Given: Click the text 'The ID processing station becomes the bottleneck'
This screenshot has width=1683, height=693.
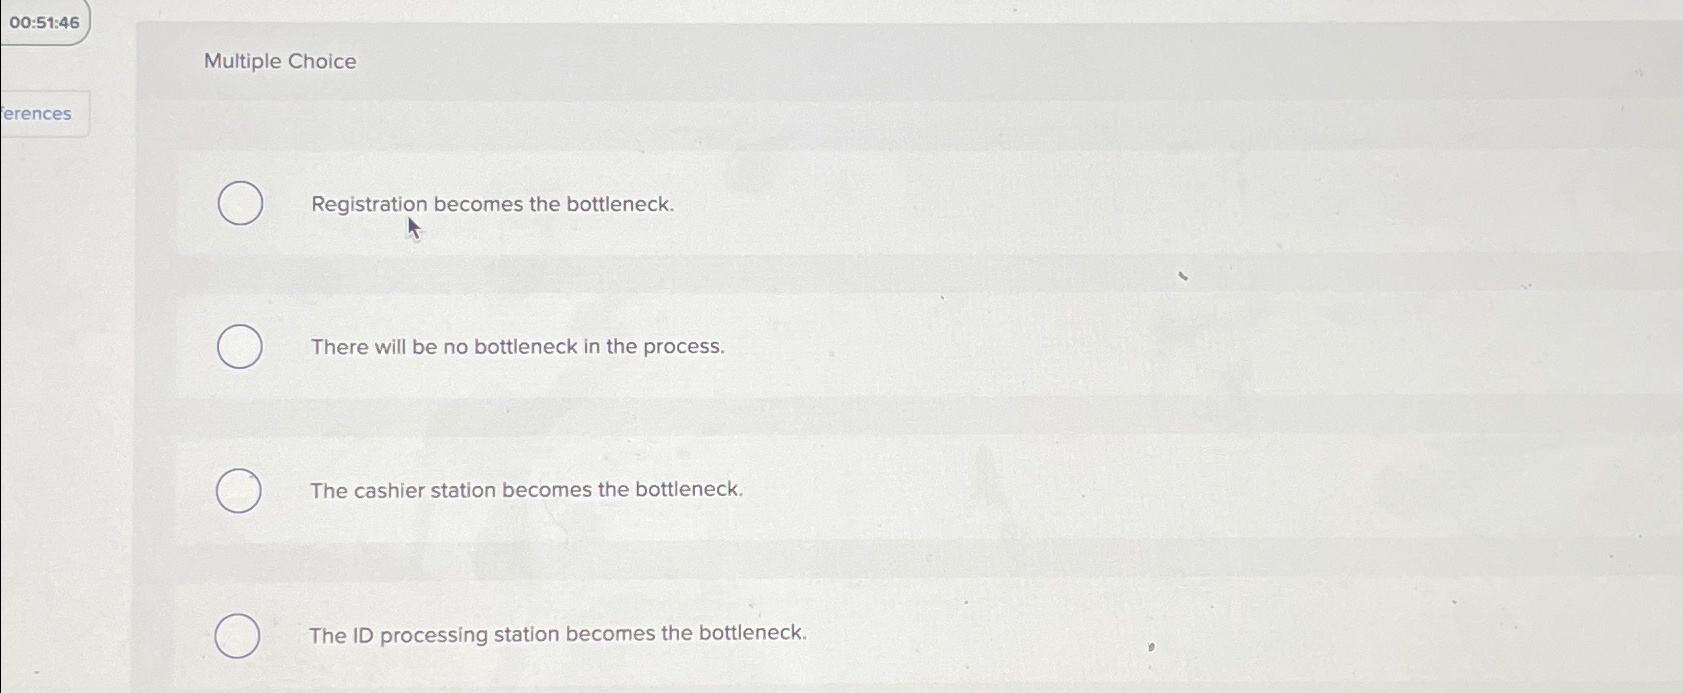Looking at the screenshot, I should [x=558, y=632].
